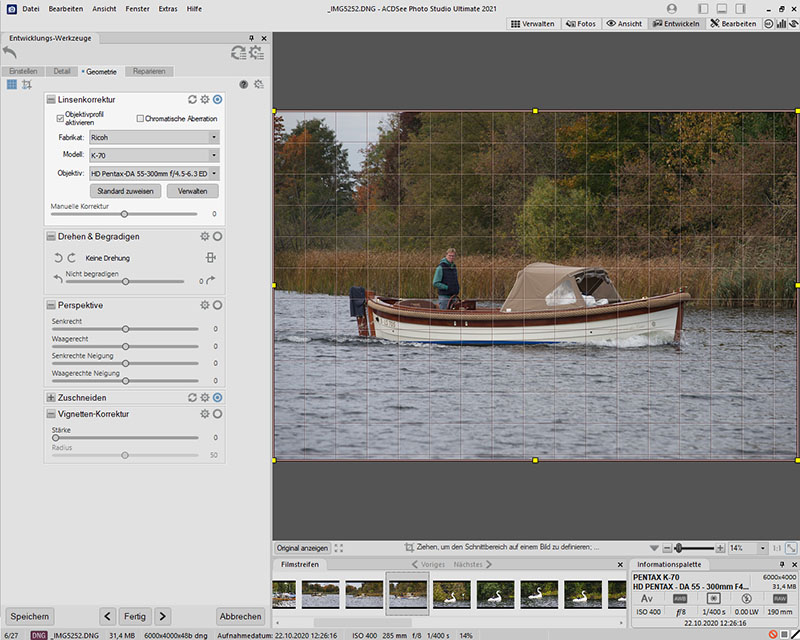The height and width of the screenshot is (640, 800).
Task: Switch to the Detail tab
Action: point(62,72)
